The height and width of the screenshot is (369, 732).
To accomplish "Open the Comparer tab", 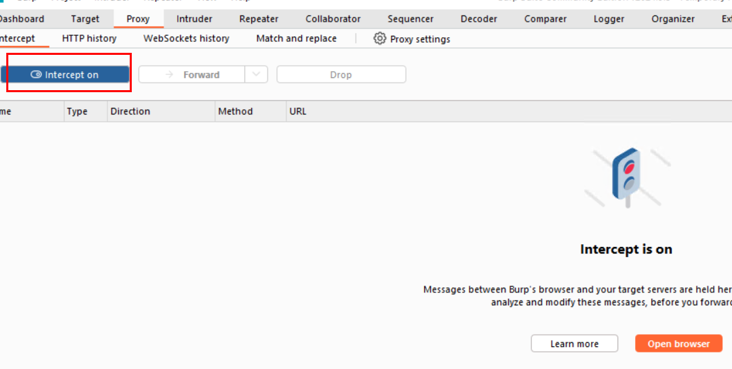I will coord(545,19).
